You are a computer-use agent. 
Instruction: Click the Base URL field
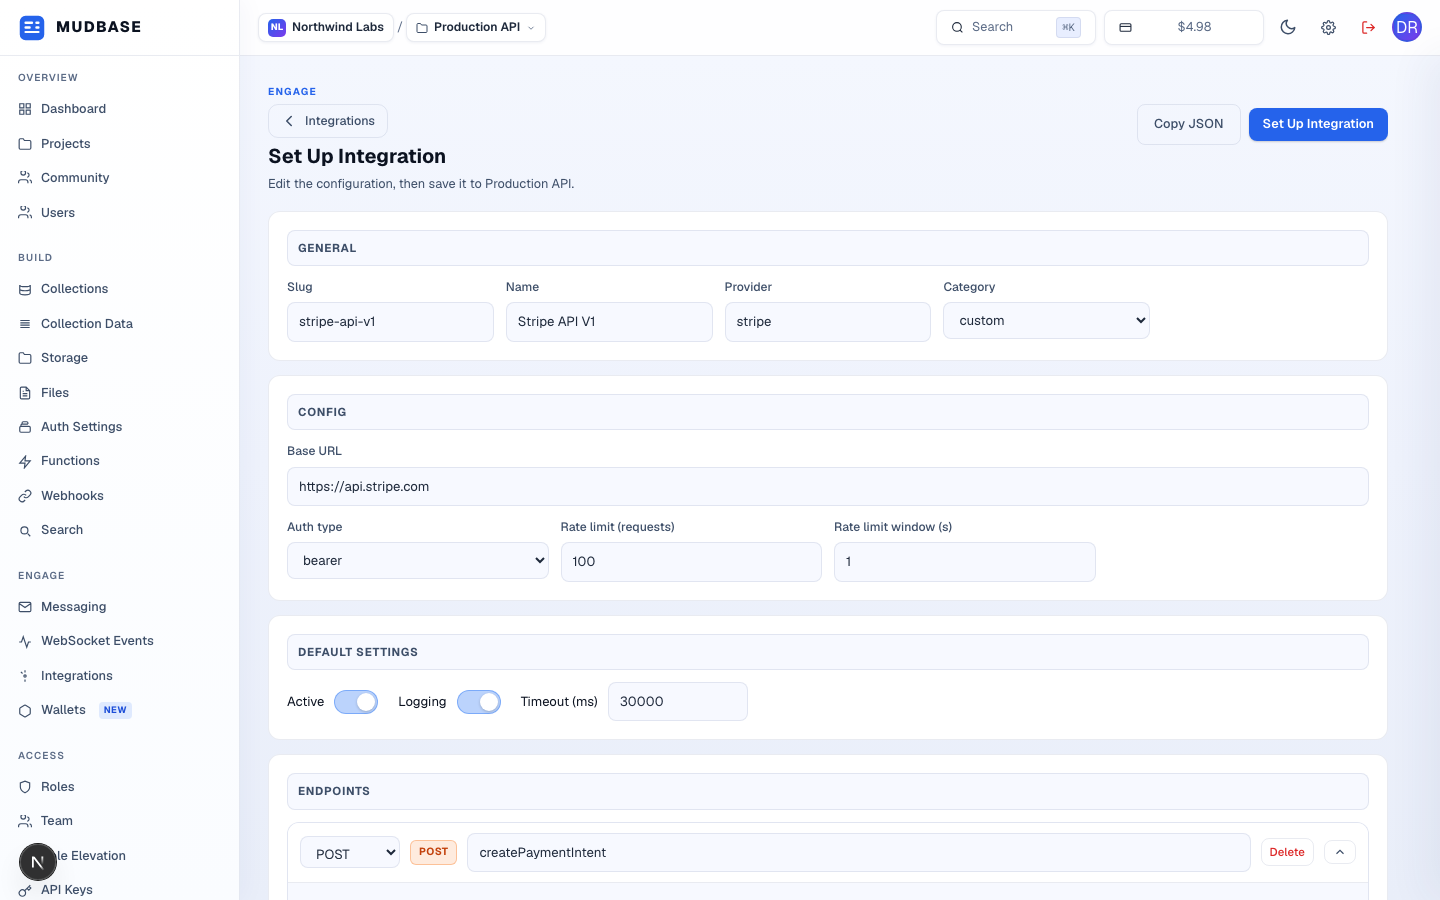828,487
